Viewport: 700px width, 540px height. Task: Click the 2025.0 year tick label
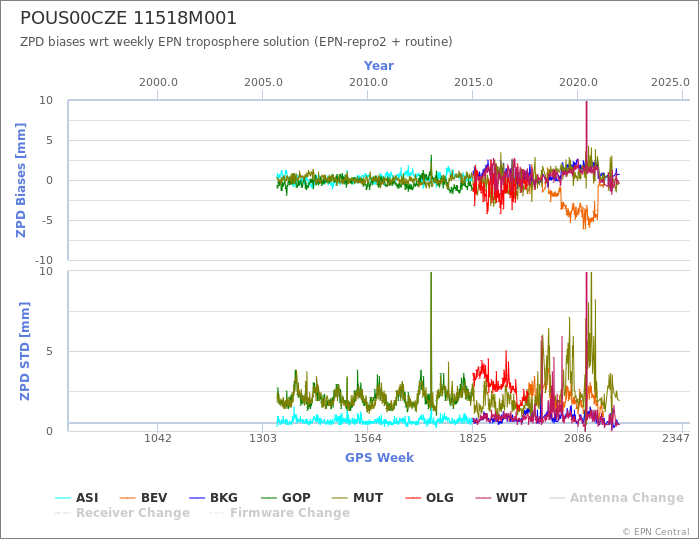click(x=671, y=83)
